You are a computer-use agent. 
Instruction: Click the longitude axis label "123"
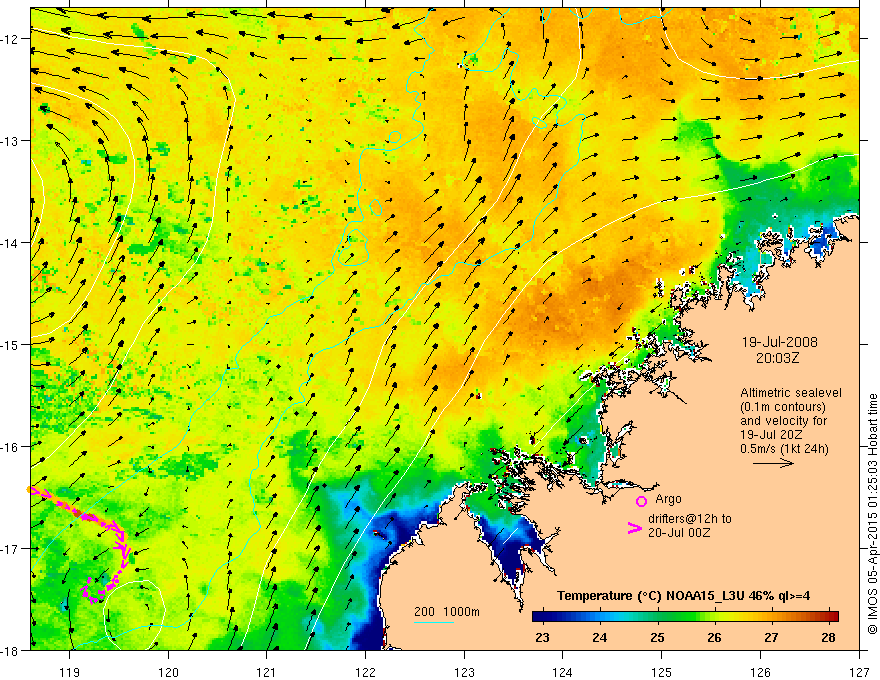(464, 672)
